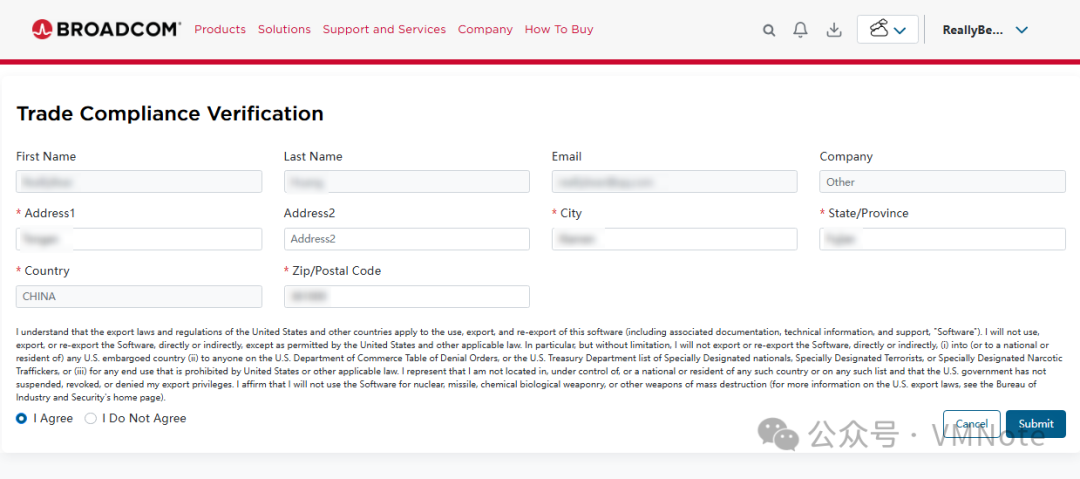Viewport: 1080px width, 479px height.
Task: Click the Address2 input field
Action: (406, 239)
